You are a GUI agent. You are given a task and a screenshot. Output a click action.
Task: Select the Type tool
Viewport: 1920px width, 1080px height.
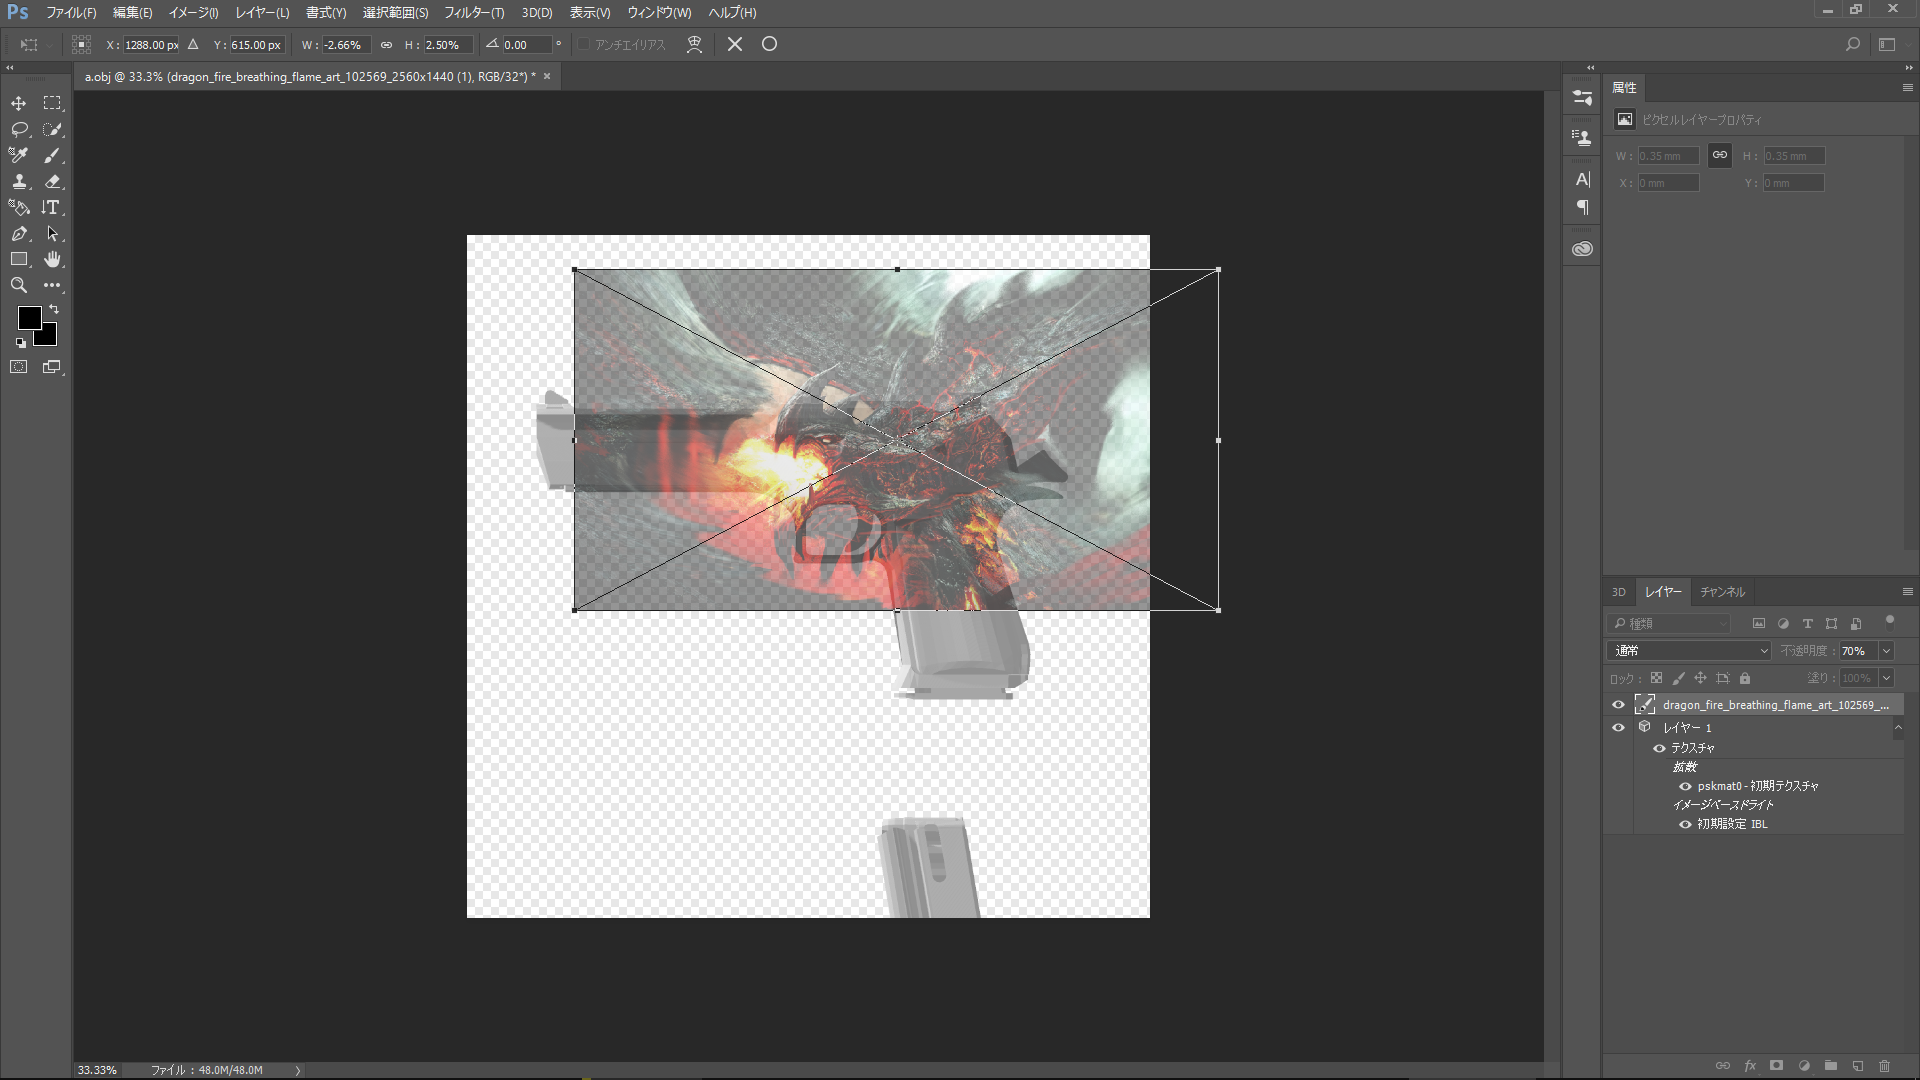(x=52, y=207)
